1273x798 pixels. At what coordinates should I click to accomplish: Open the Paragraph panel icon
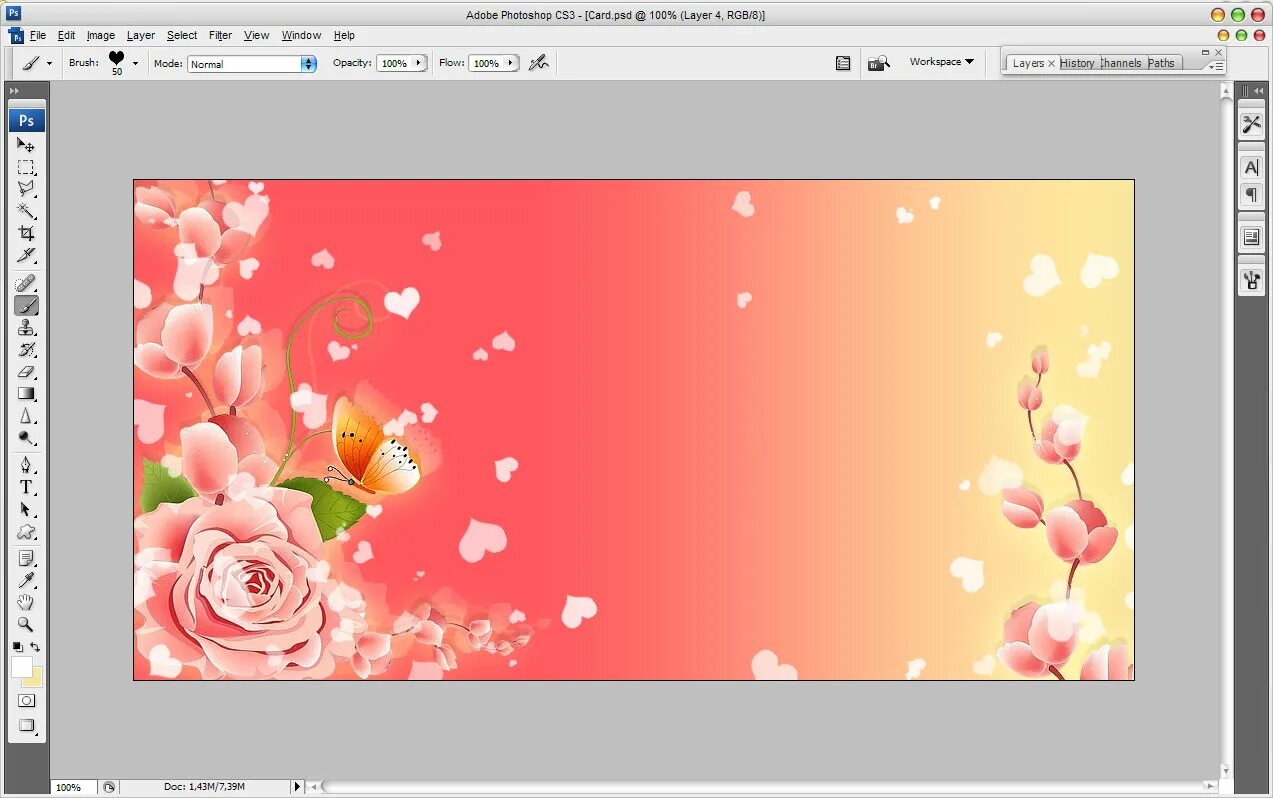1251,194
